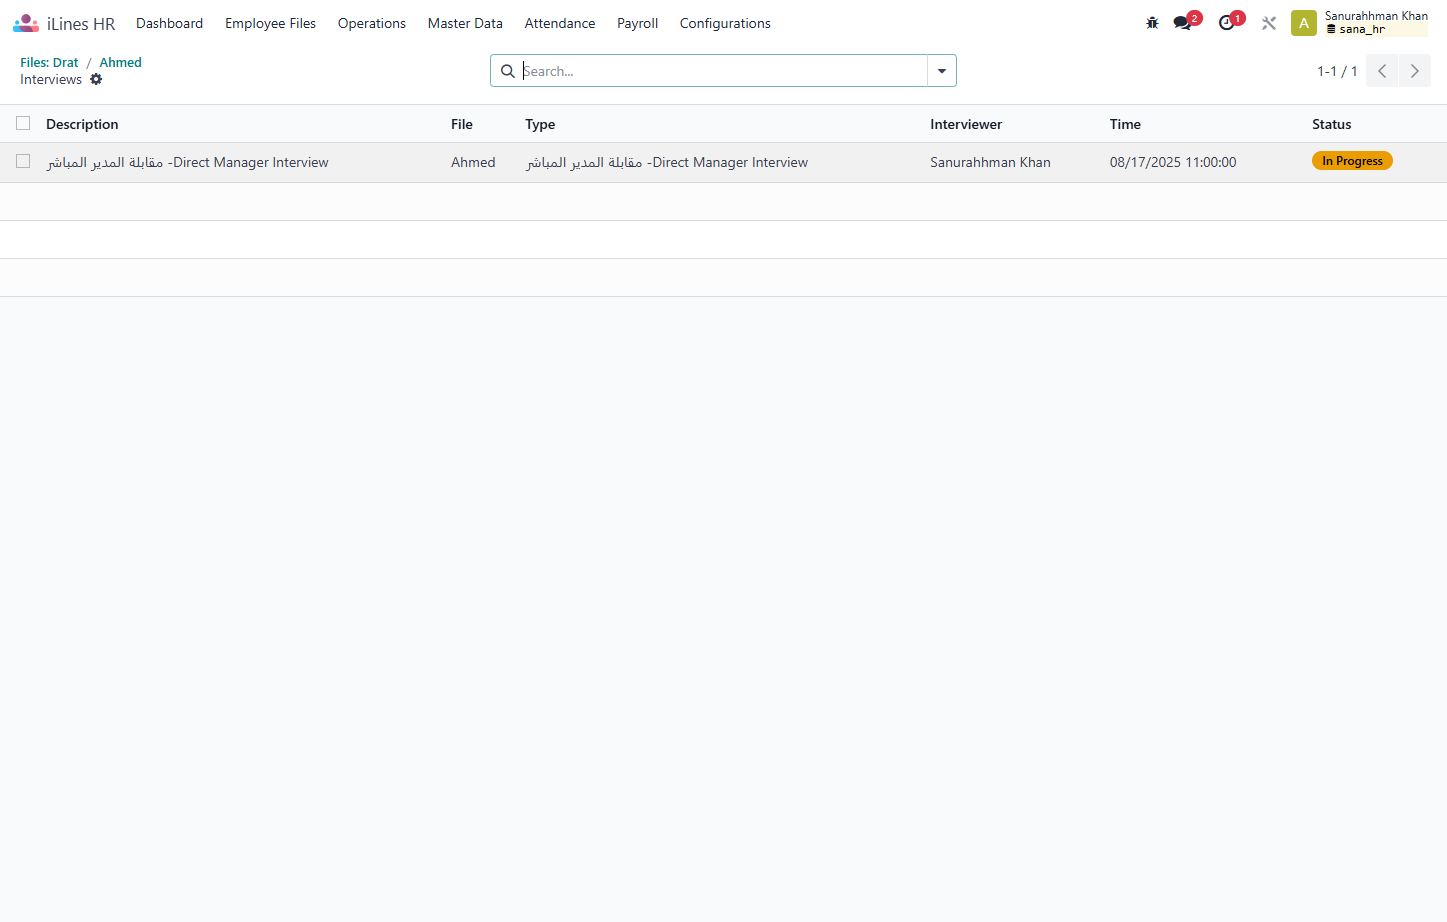The width and height of the screenshot is (1447, 922).
Task: Follow the Files: Drat breadcrumb link
Action: click(x=49, y=62)
